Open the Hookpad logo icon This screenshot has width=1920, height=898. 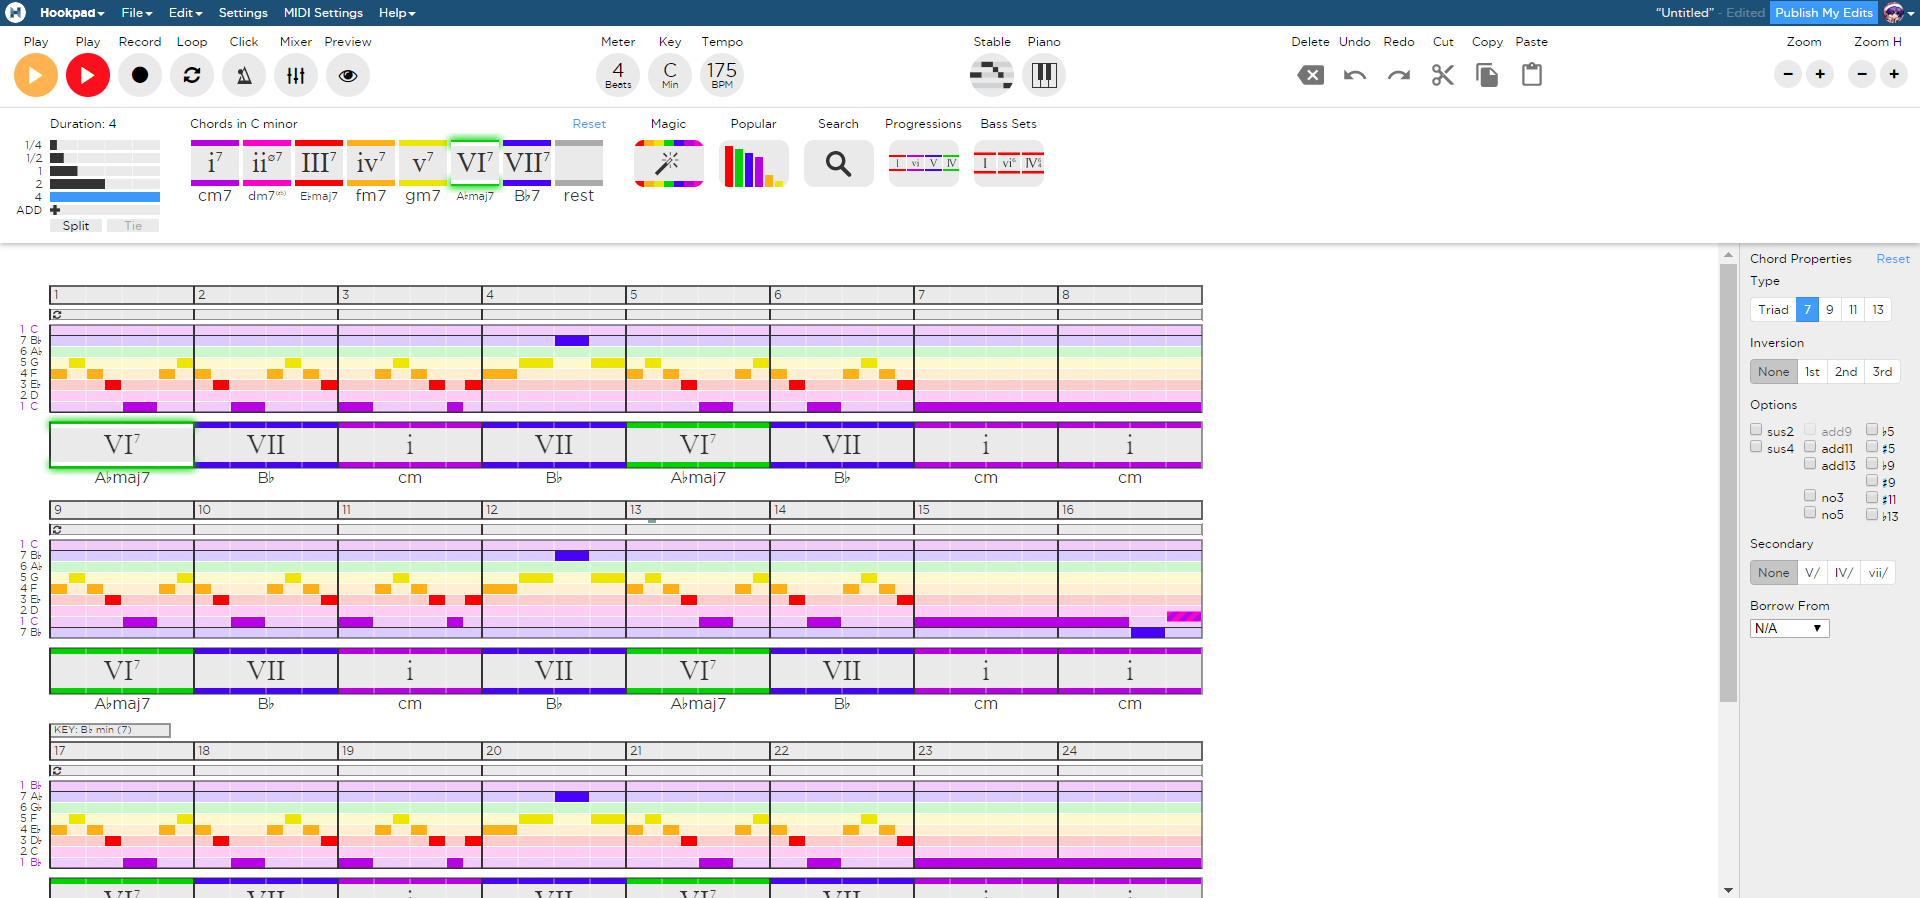click(x=16, y=13)
